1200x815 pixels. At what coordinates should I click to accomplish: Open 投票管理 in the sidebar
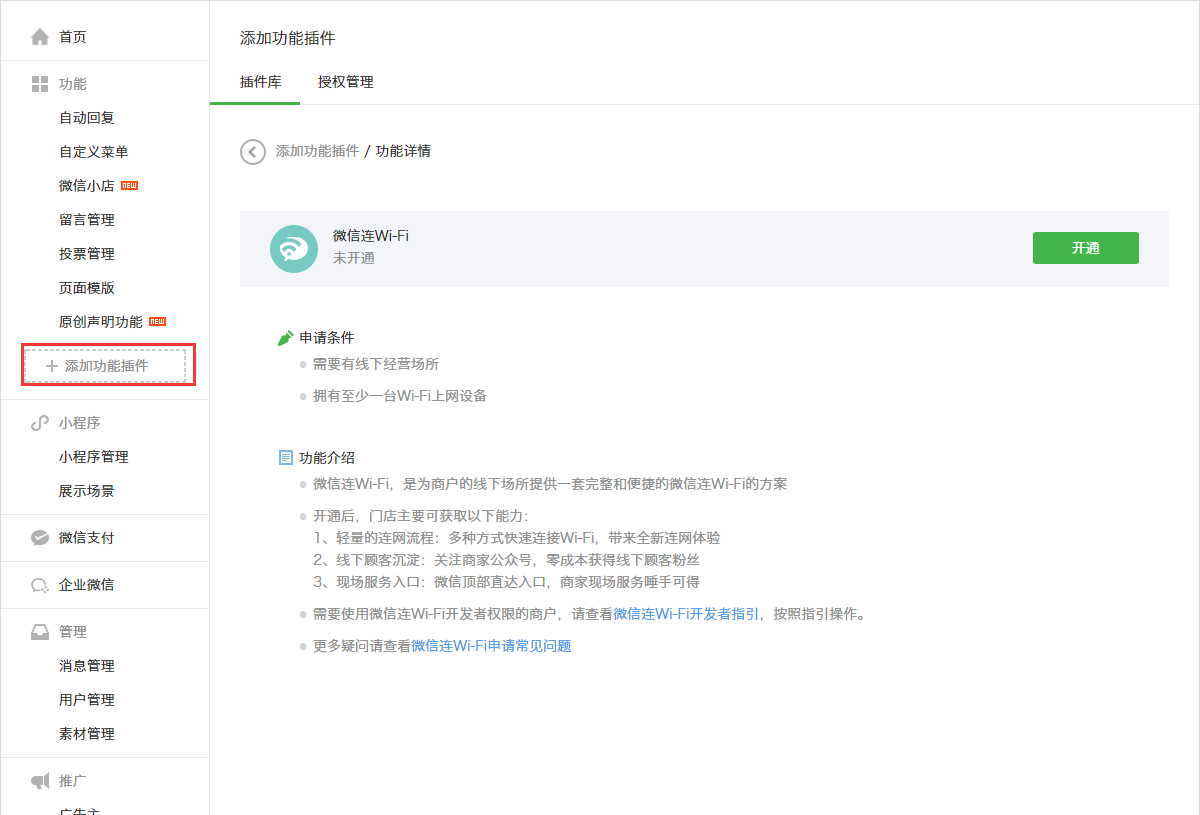(x=87, y=254)
